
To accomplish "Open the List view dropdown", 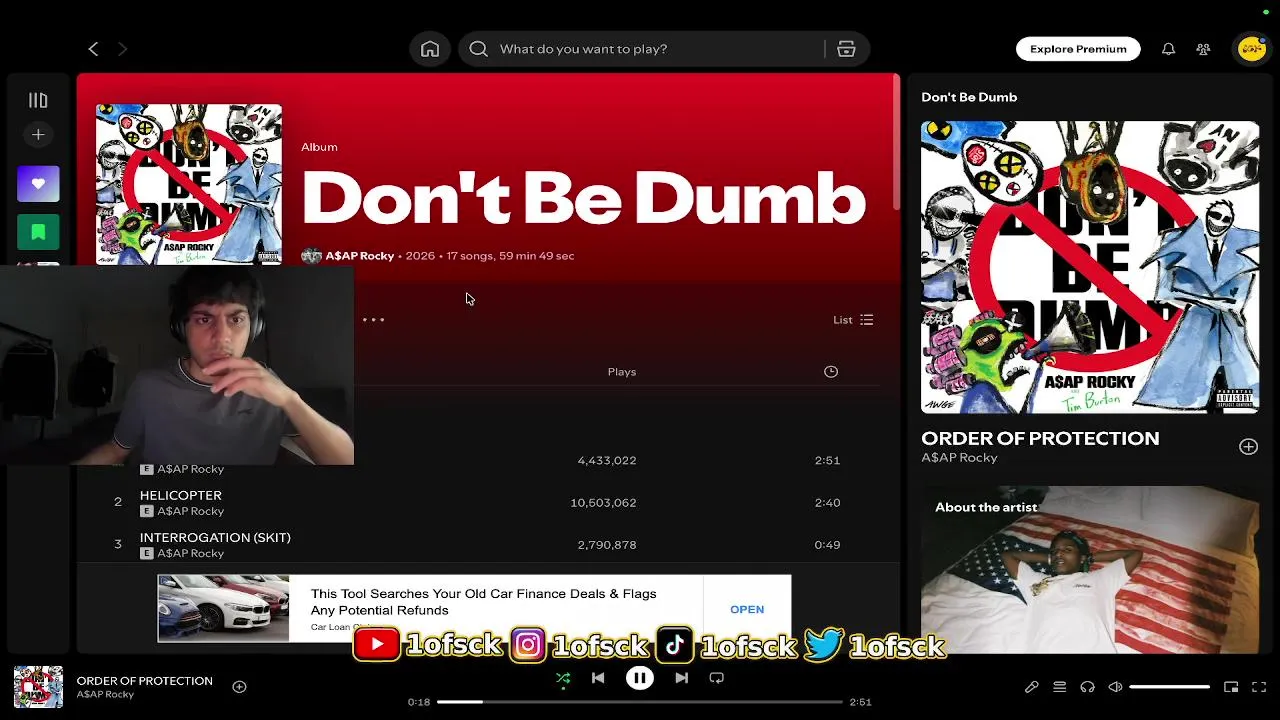I will pos(853,320).
